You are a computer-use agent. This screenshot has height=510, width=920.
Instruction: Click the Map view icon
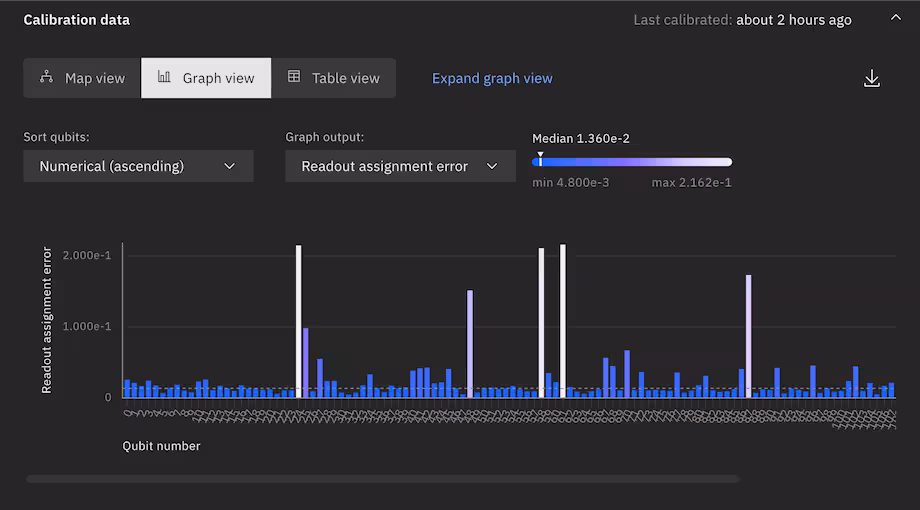click(46, 76)
